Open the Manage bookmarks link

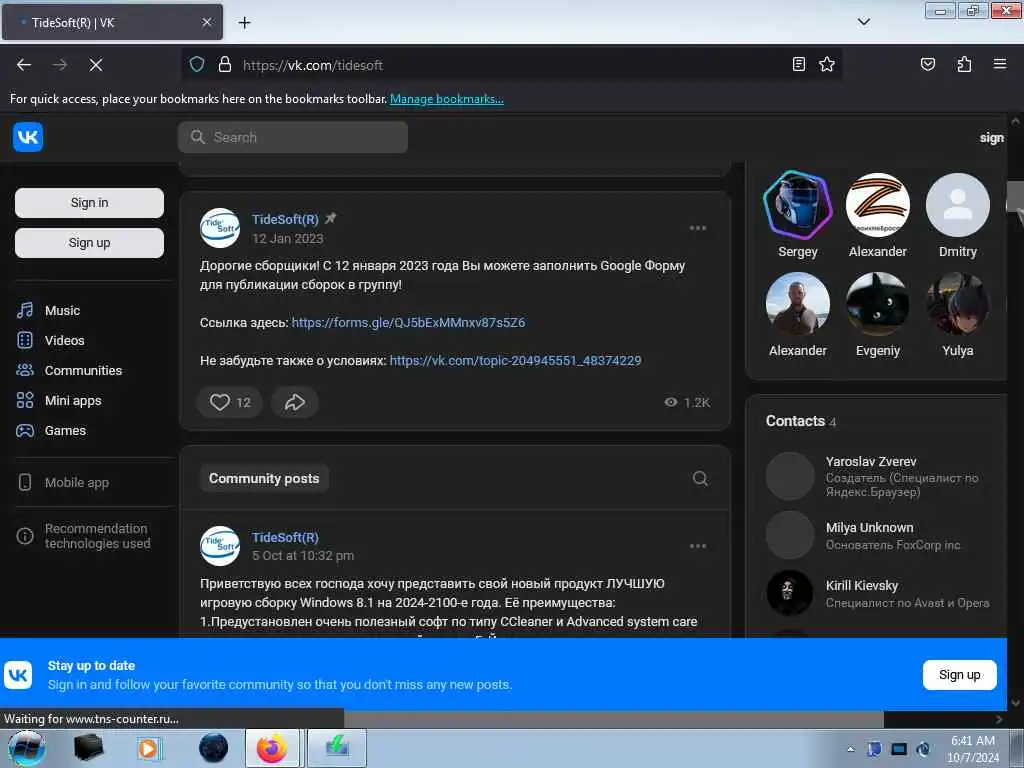pyautogui.click(x=447, y=99)
